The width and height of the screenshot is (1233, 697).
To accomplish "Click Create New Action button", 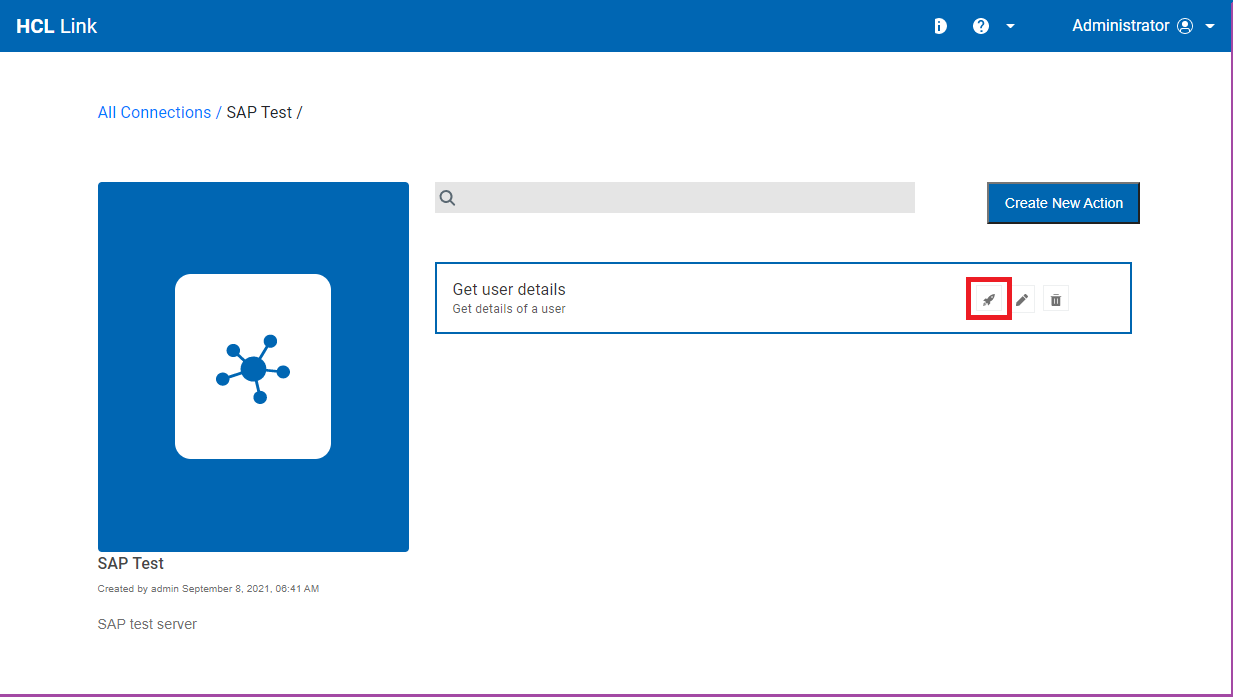I will [1063, 203].
